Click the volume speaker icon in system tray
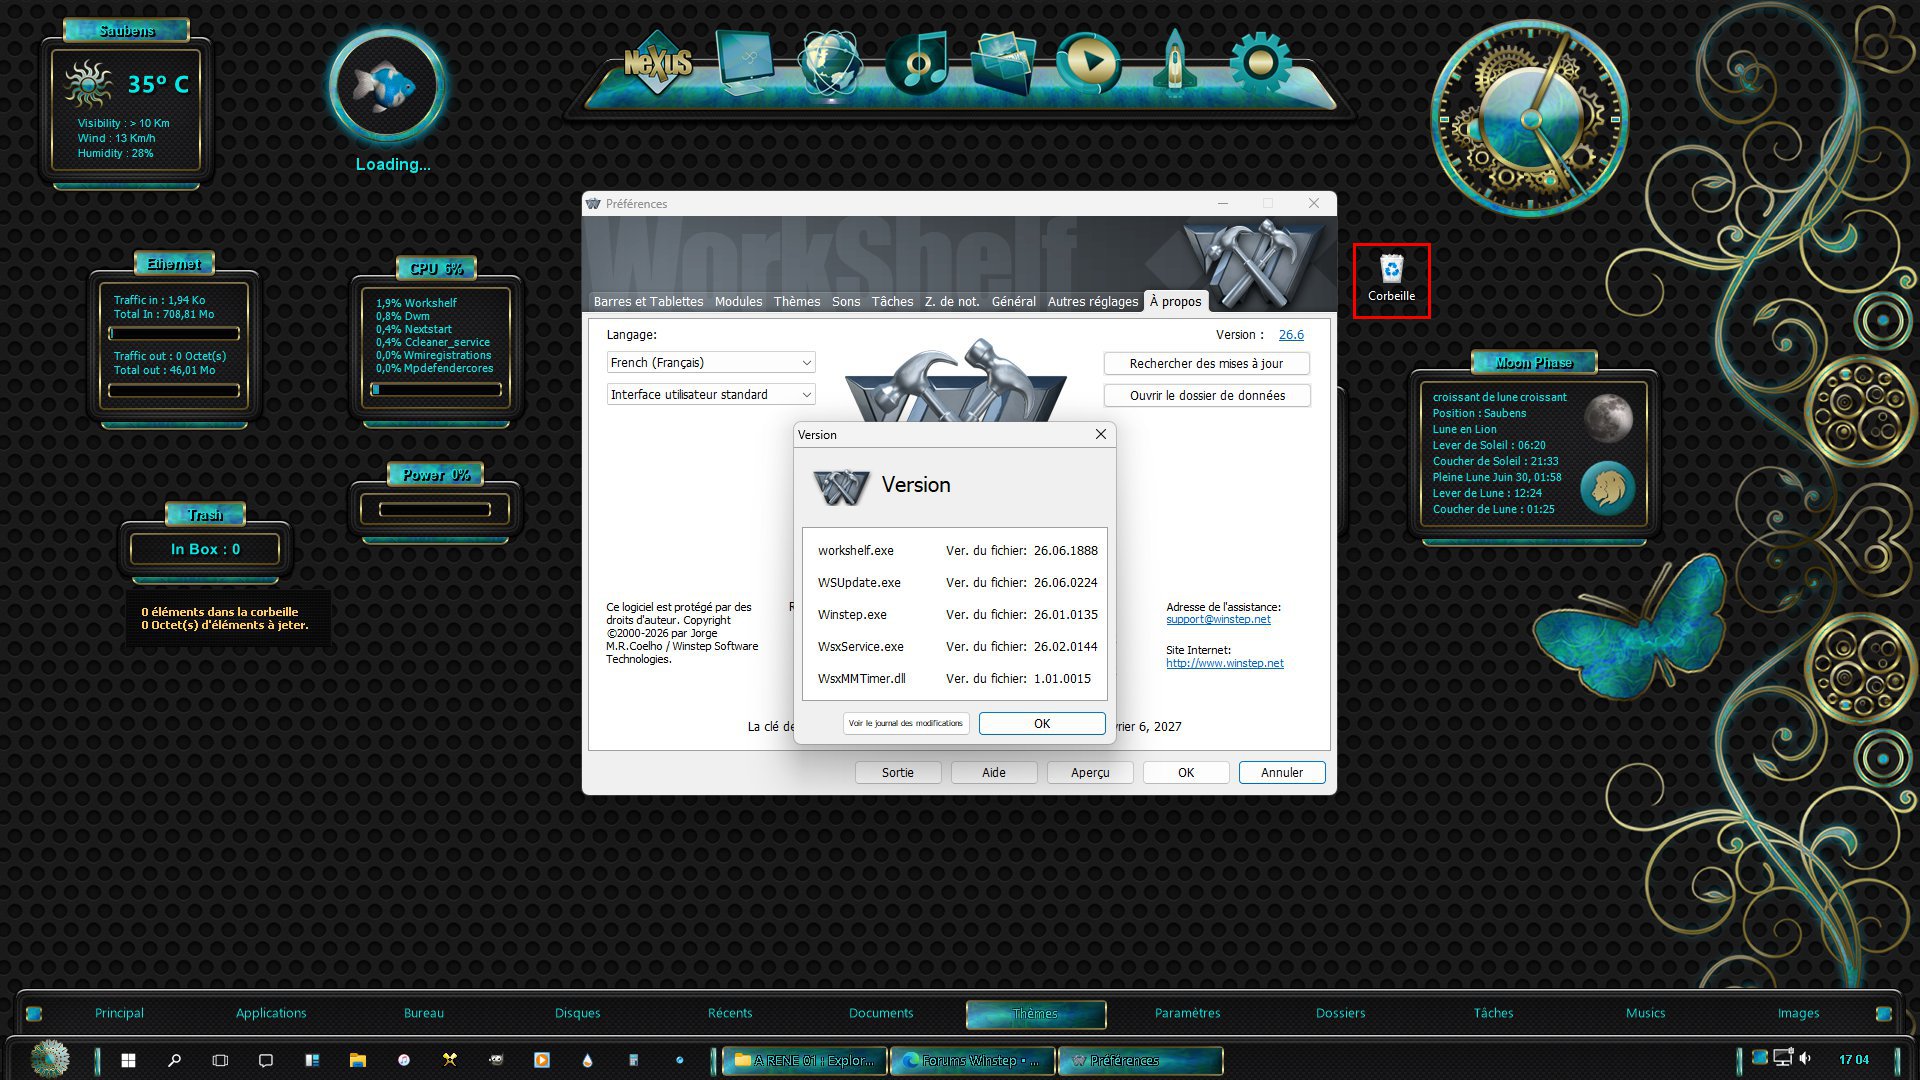This screenshot has height=1080, width=1920. click(x=1805, y=1058)
